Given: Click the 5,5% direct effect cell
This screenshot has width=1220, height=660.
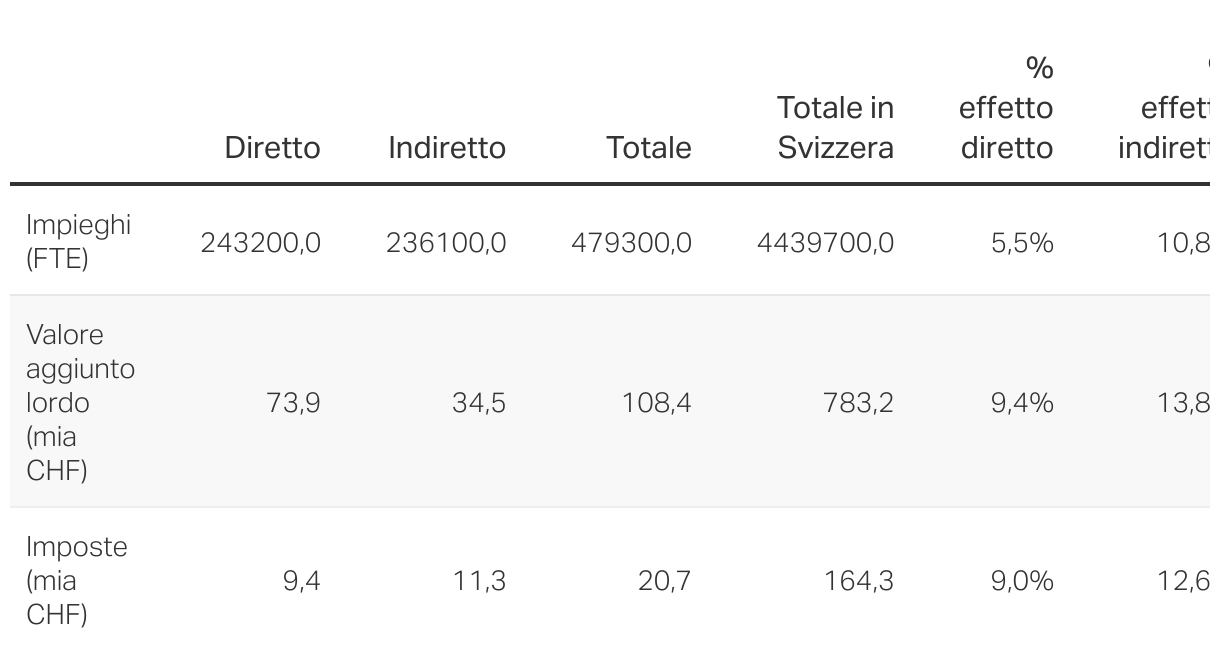Looking at the screenshot, I should click(1022, 243).
